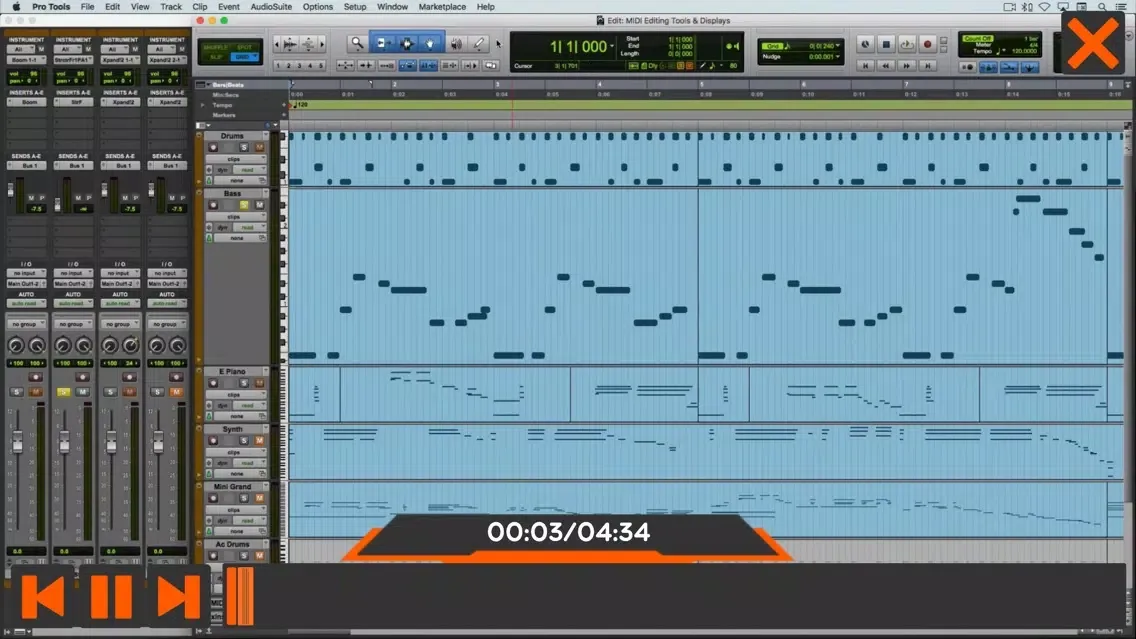Select the Selector tool

pyautogui.click(x=406, y=44)
